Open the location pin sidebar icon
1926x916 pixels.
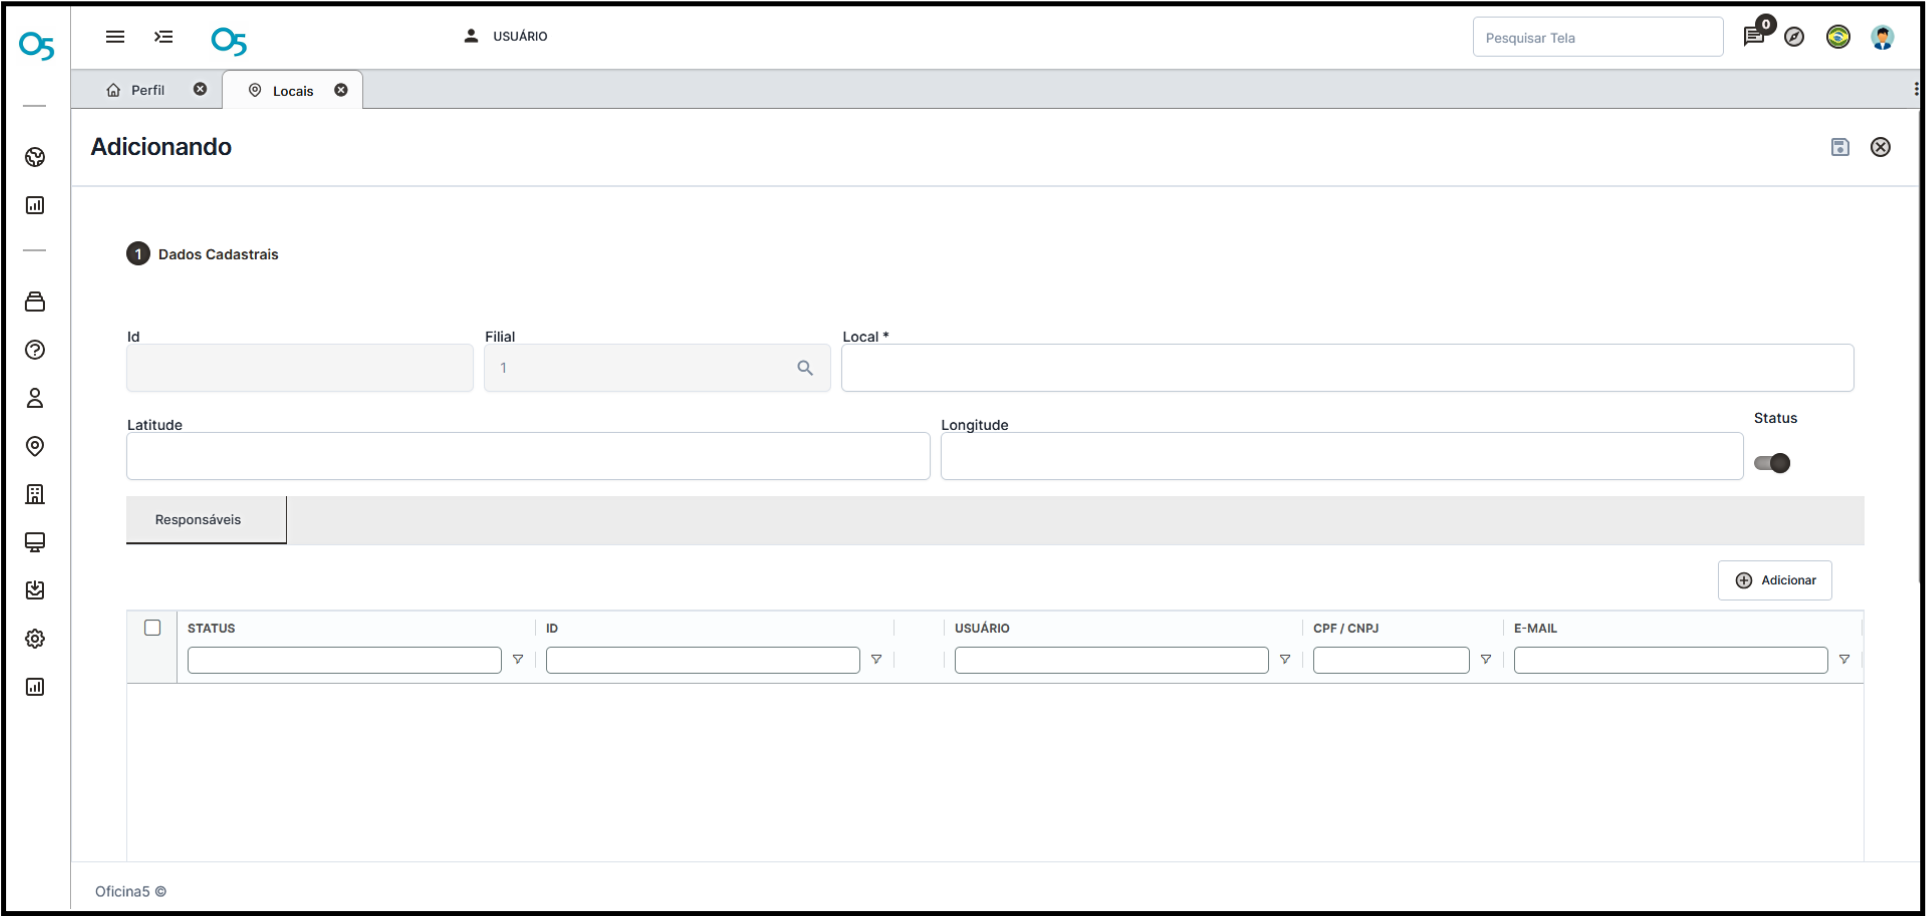pos(35,446)
